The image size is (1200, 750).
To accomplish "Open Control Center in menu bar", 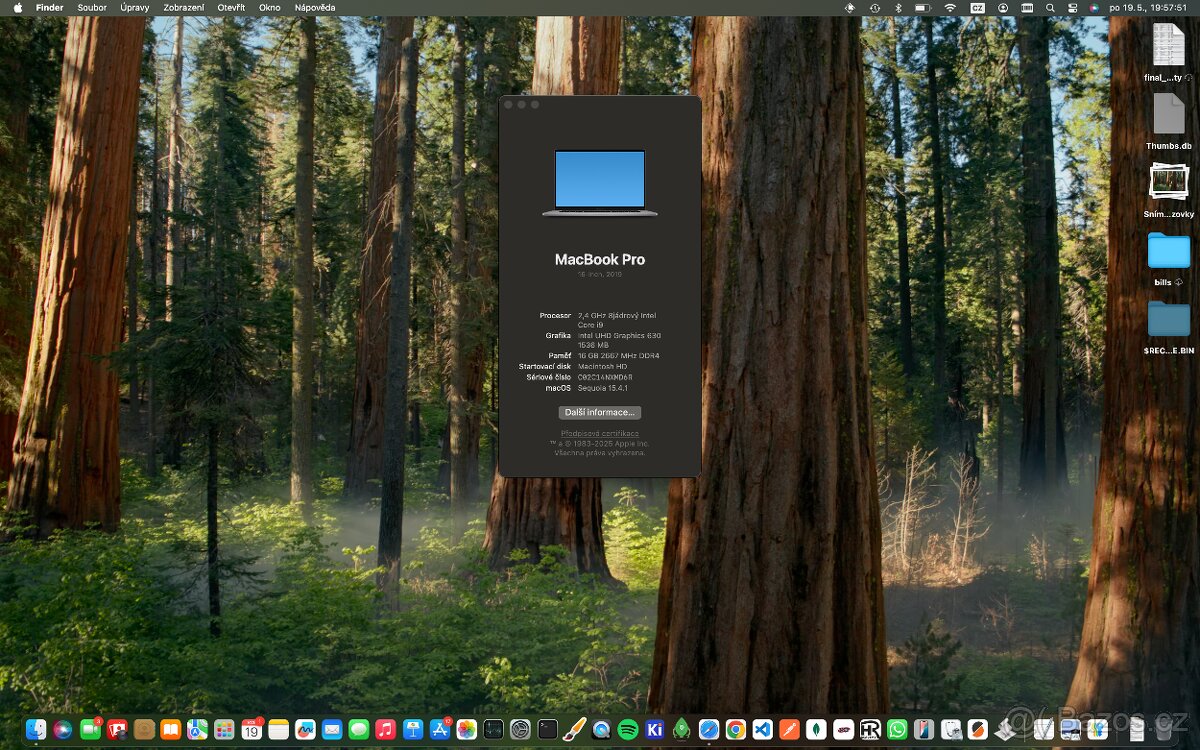I will coord(1072,8).
